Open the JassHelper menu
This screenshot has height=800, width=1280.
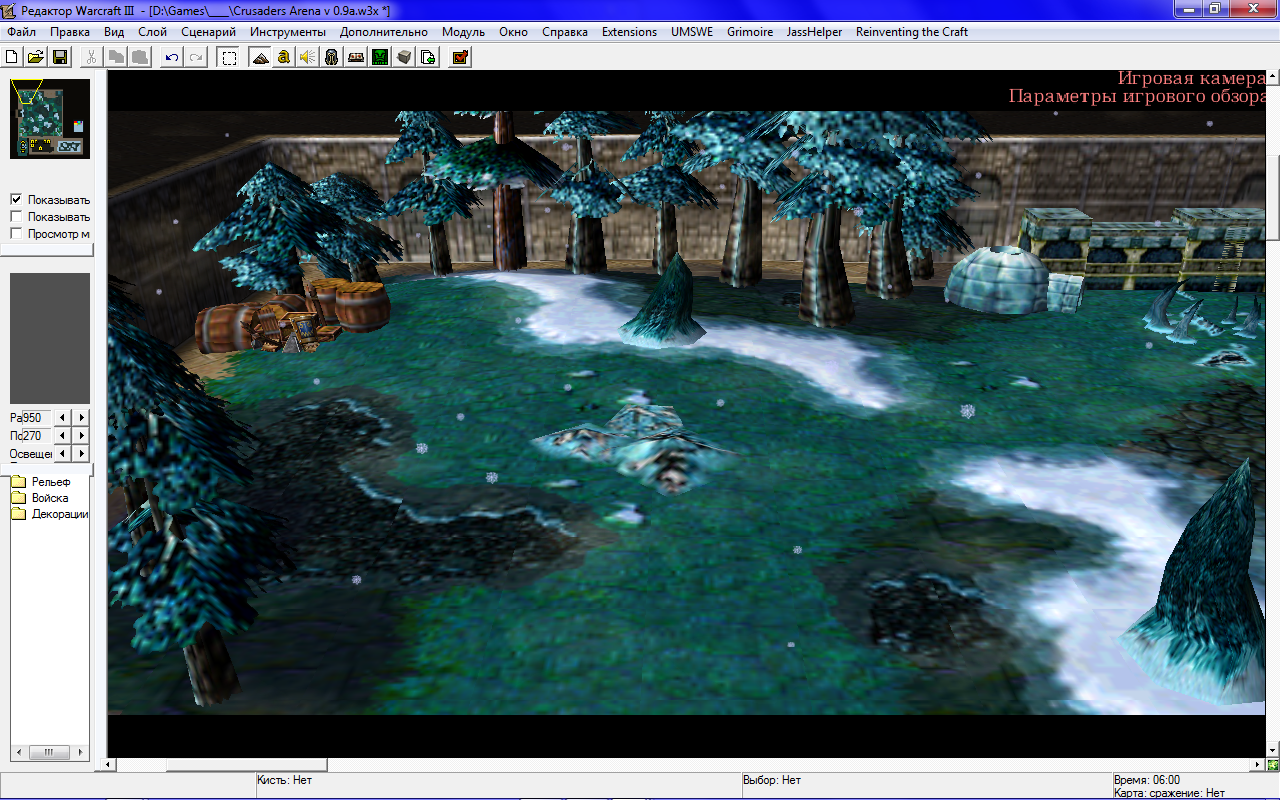tap(815, 32)
